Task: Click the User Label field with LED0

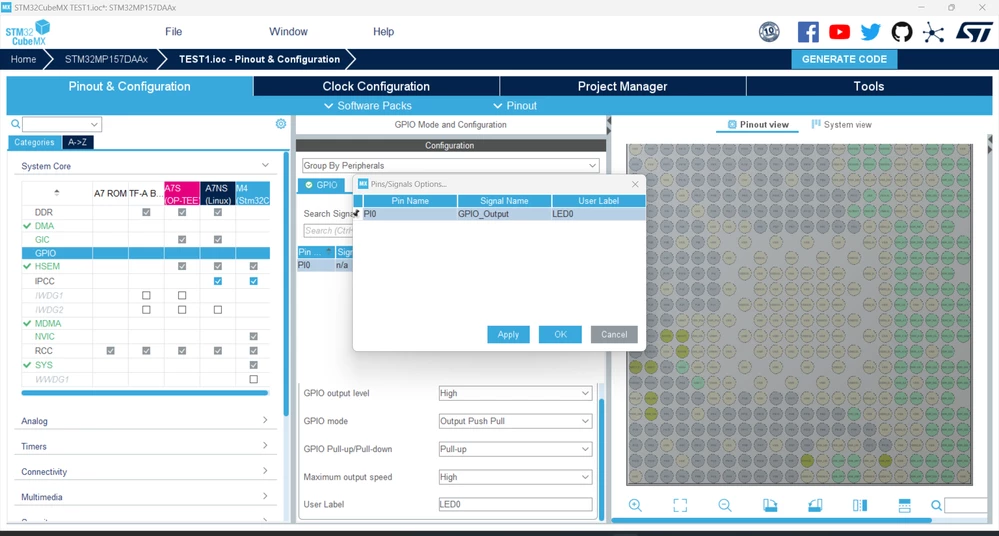Action: point(515,504)
